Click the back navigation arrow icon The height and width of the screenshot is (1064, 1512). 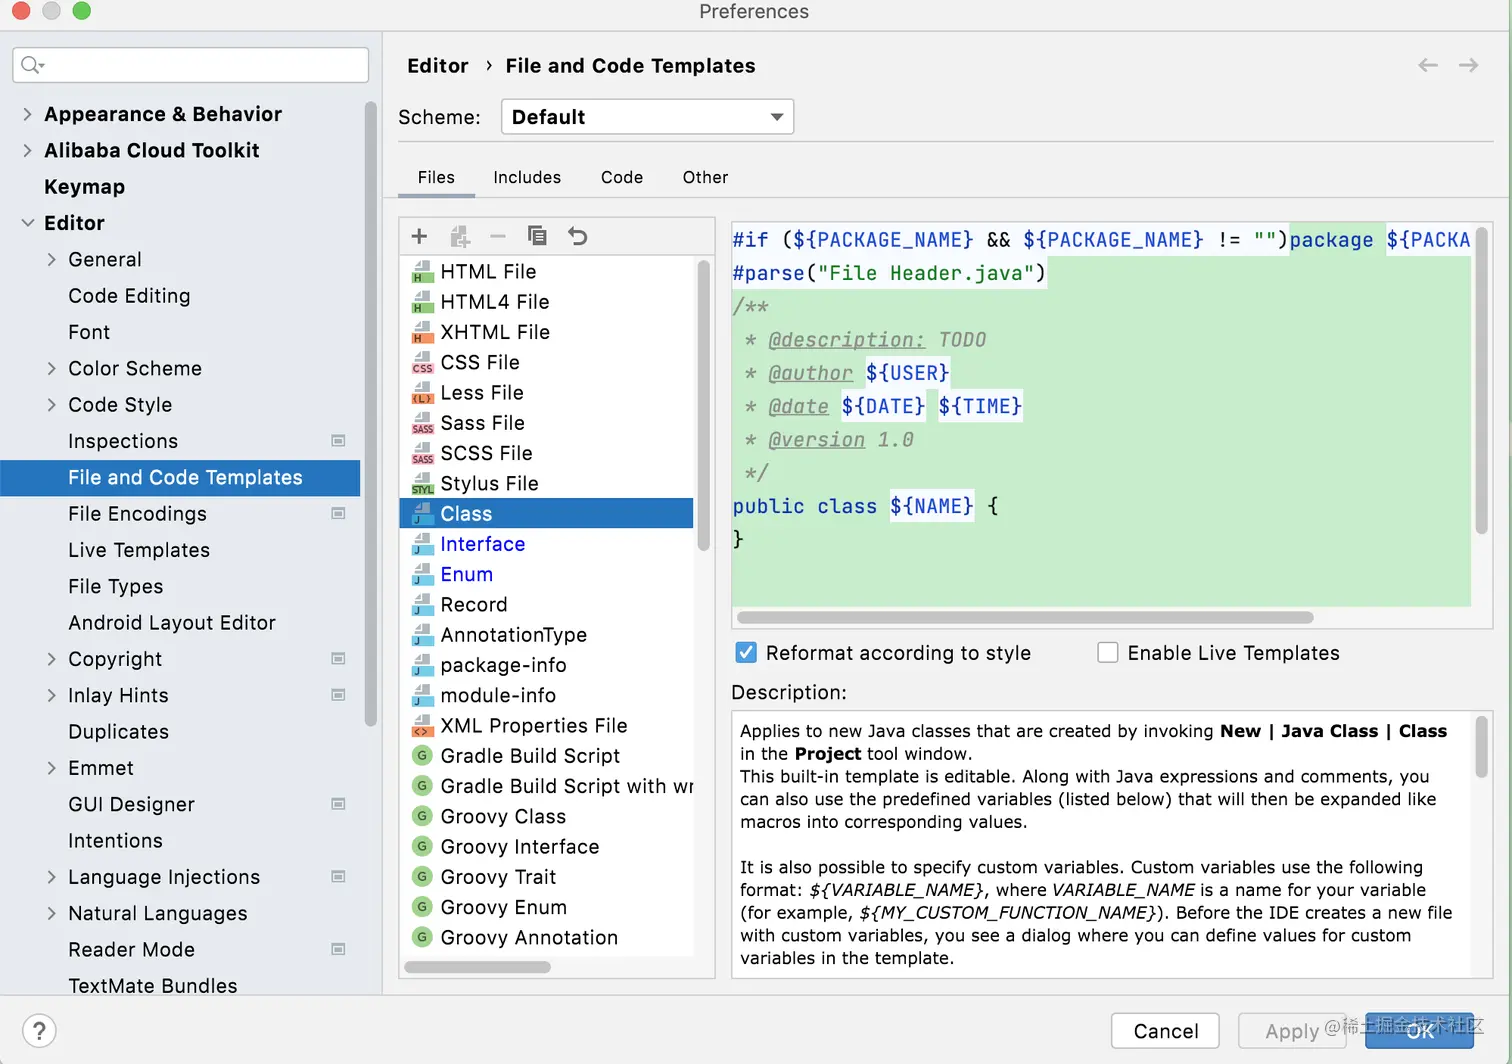pos(1428,65)
